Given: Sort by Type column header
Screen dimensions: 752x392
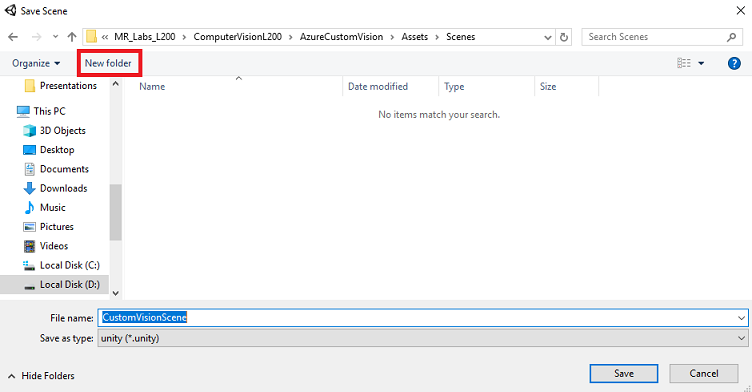Looking at the screenshot, I should 454,87.
